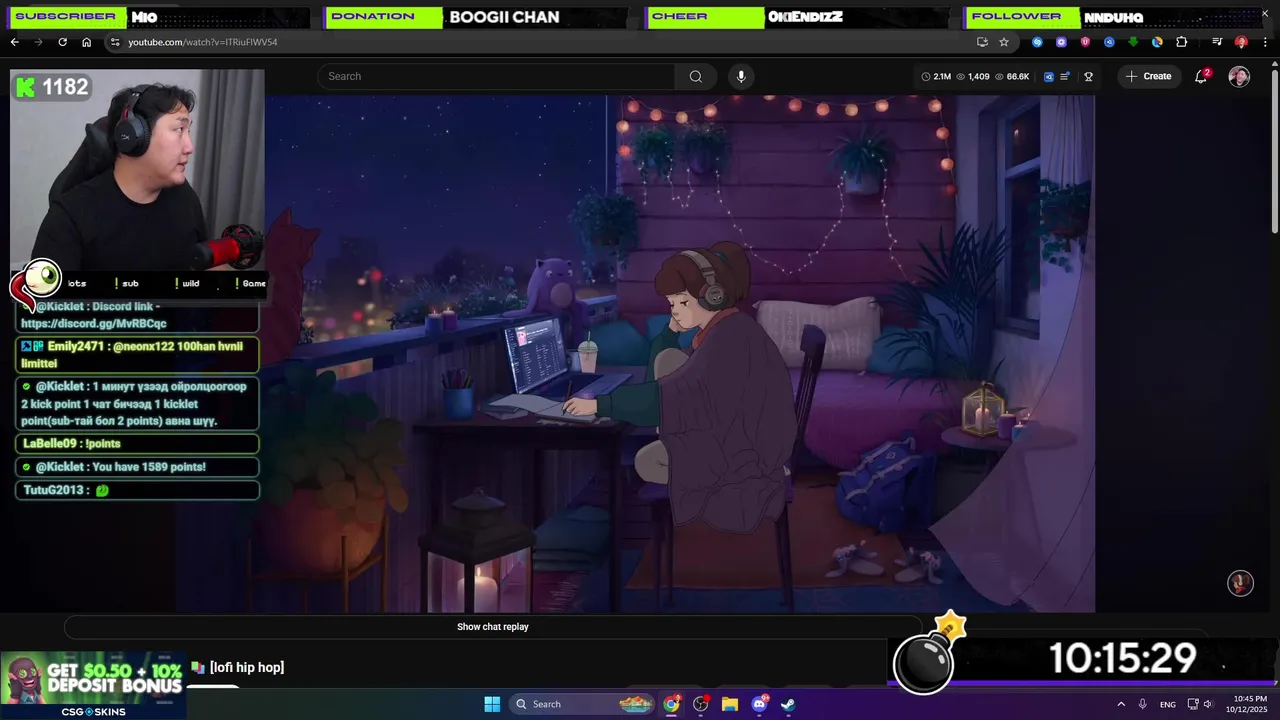Click Emily2471's chat message

click(138, 355)
